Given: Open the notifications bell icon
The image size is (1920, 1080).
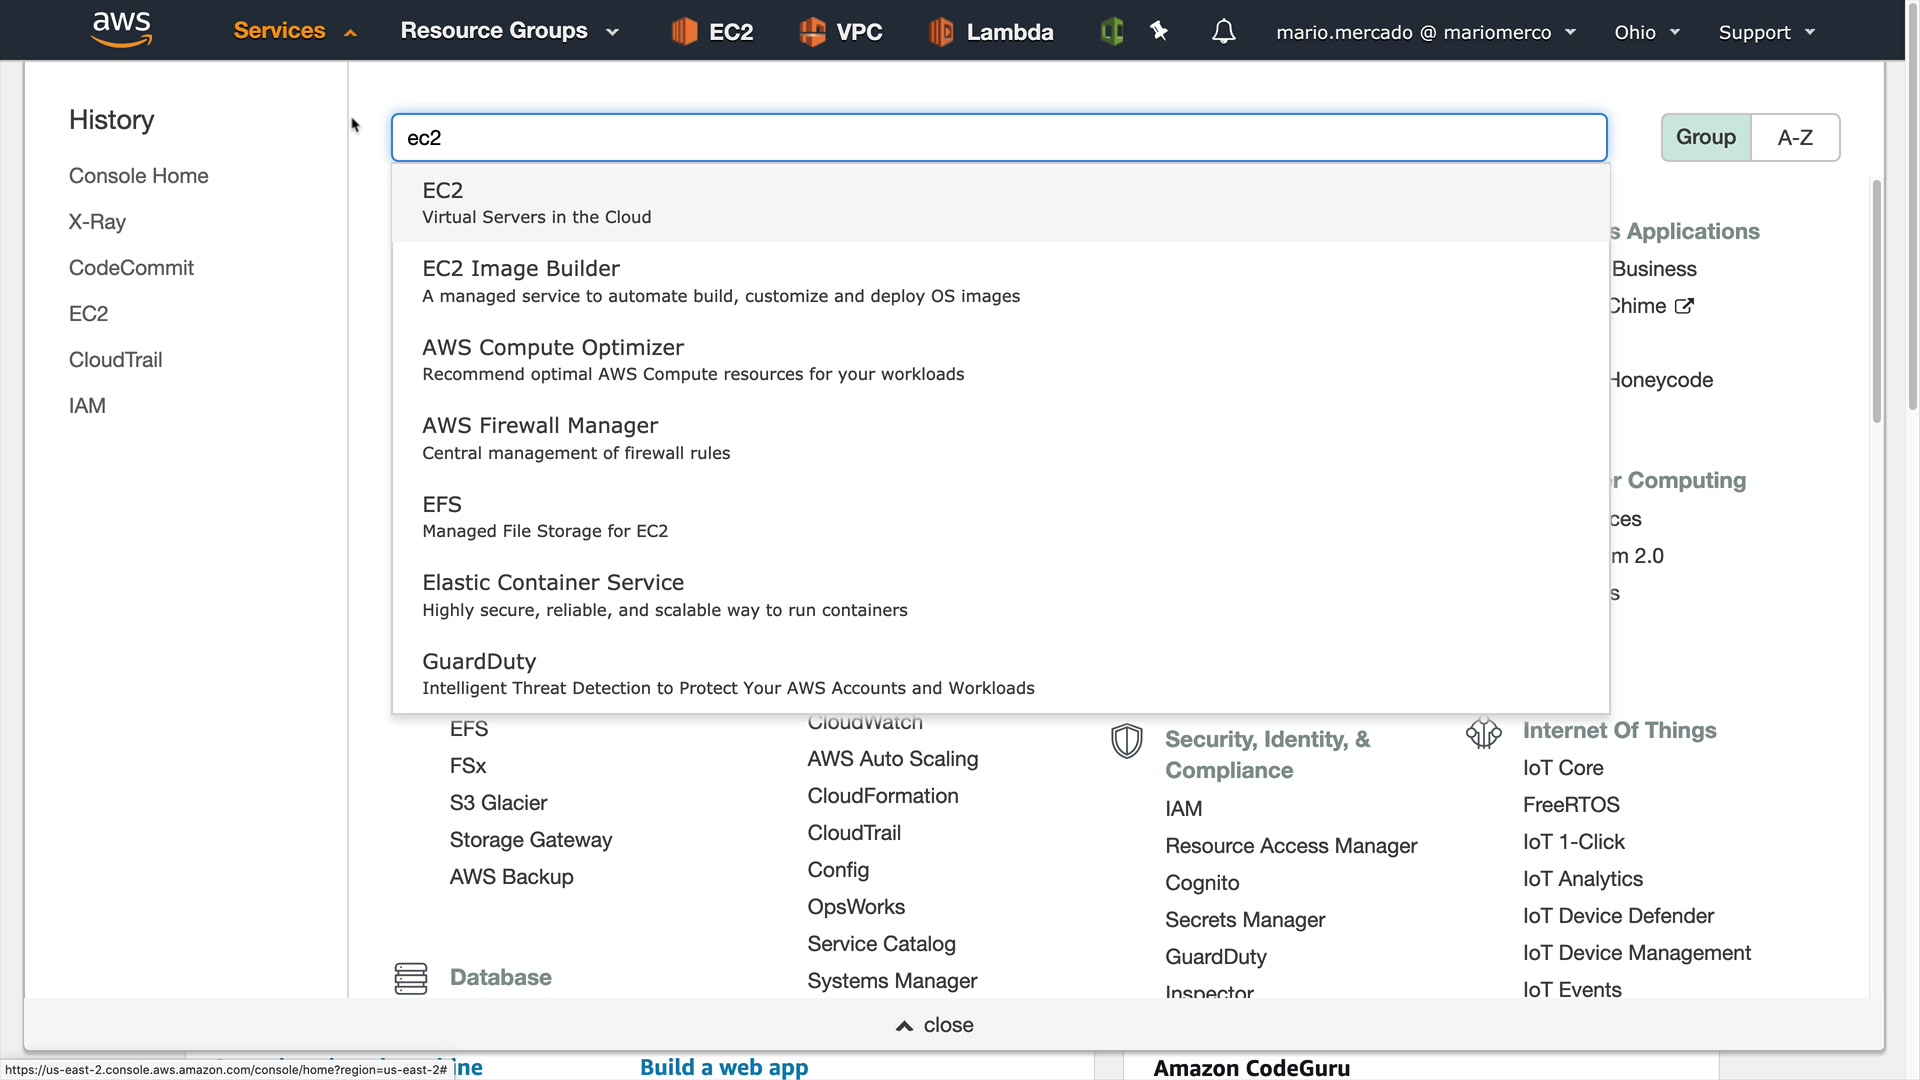Looking at the screenshot, I should pyautogui.click(x=1223, y=32).
